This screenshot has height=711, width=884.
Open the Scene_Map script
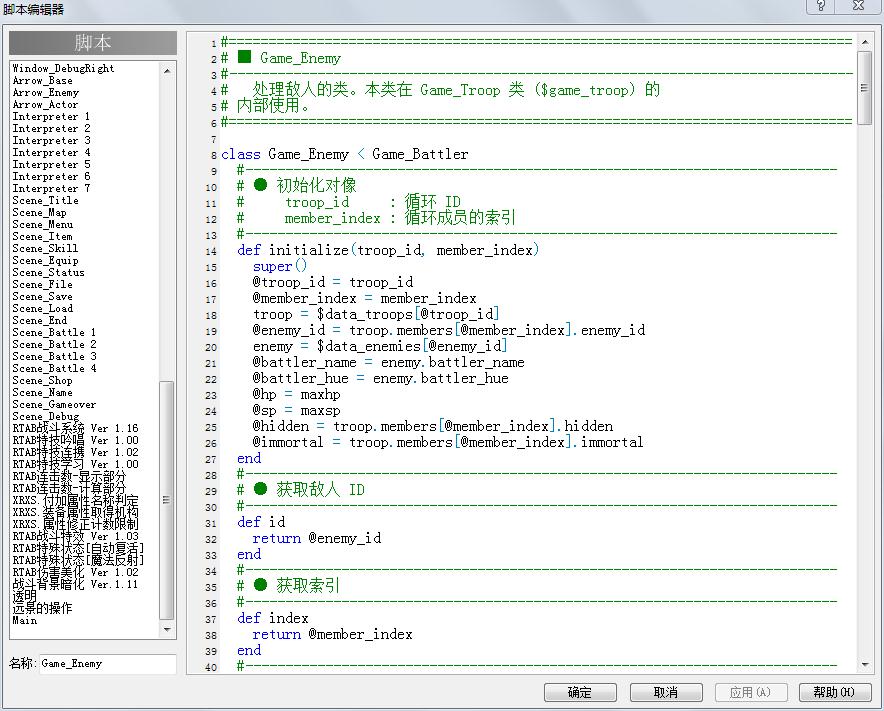(x=39, y=213)
